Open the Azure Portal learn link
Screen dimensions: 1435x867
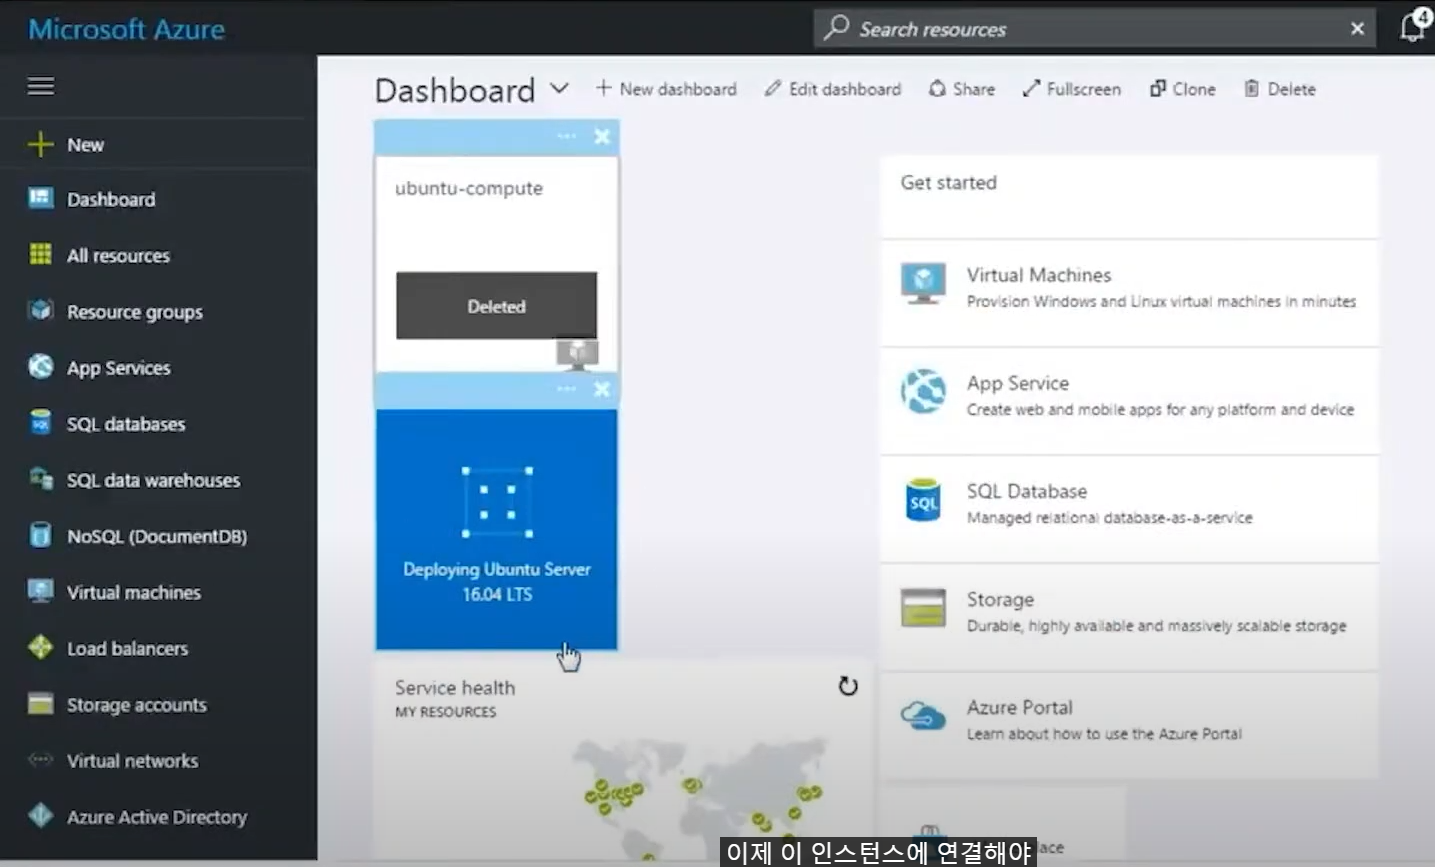[1129, 725]
